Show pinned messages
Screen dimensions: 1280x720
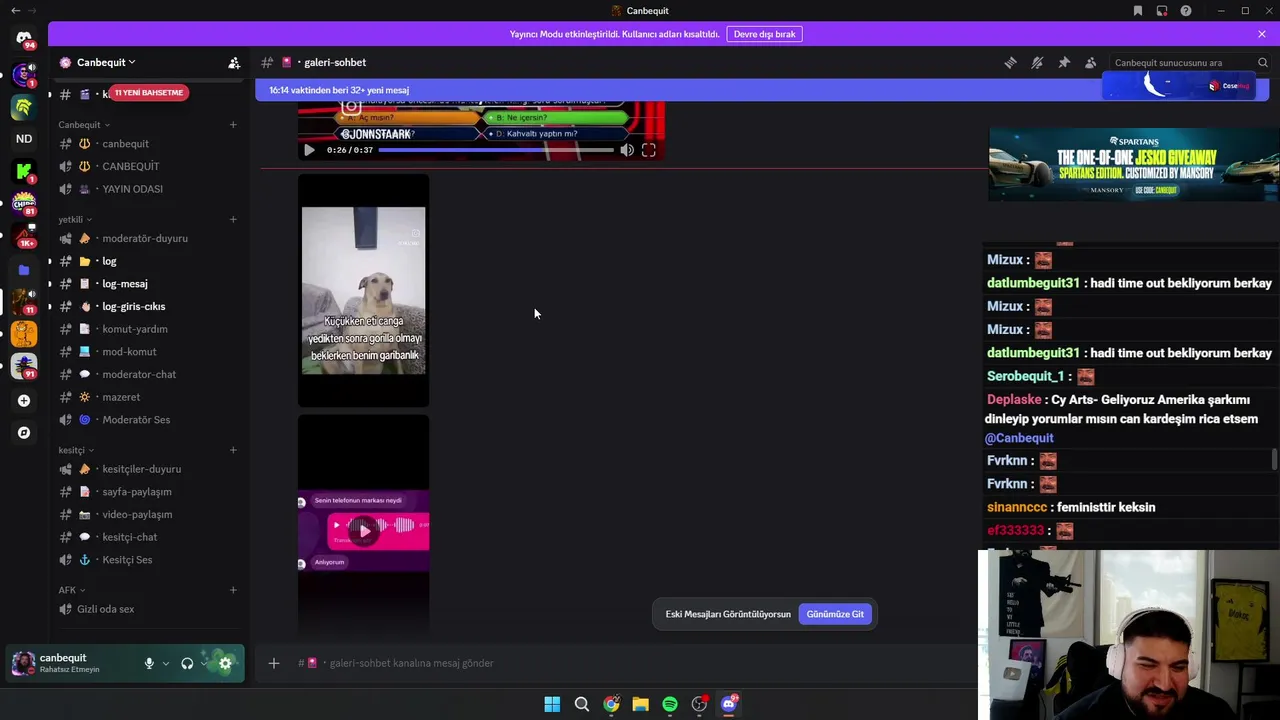tap(1064, 62)
